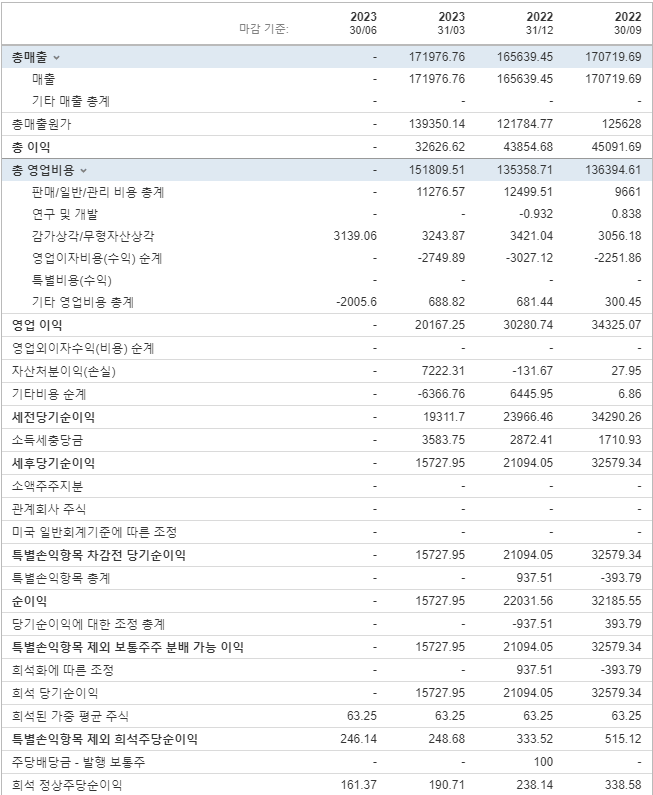
Task: Click the 세전당기순이익 row label
Action: point(53,418)
